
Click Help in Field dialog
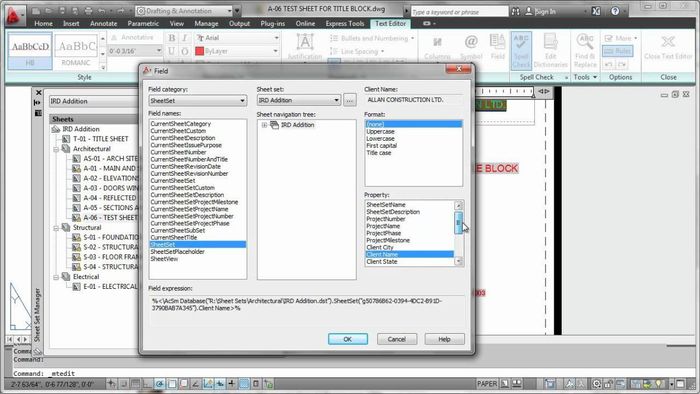click(x=444, y=340)
